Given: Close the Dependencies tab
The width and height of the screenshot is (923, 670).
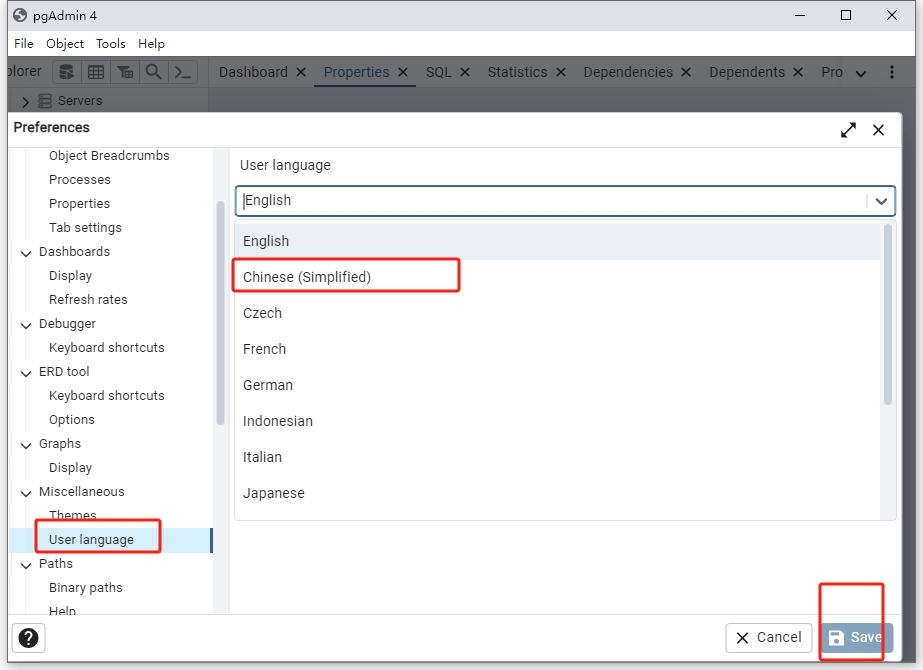Looking at the screenshot, I should point(686,72).
